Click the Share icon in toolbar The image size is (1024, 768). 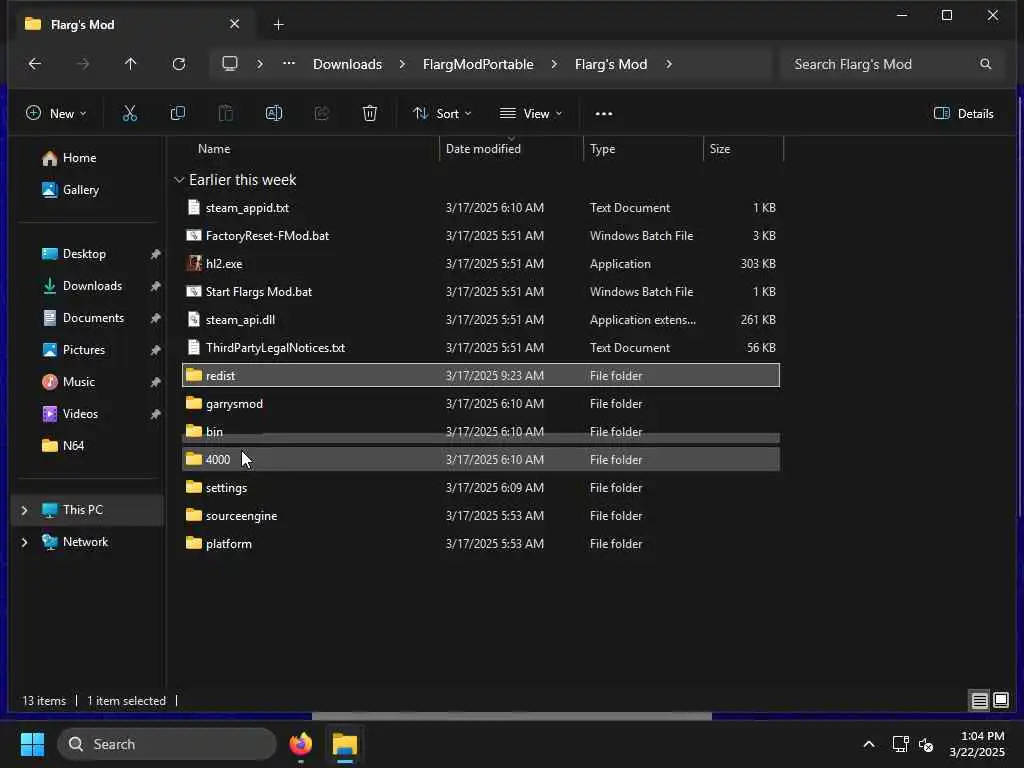322,114
